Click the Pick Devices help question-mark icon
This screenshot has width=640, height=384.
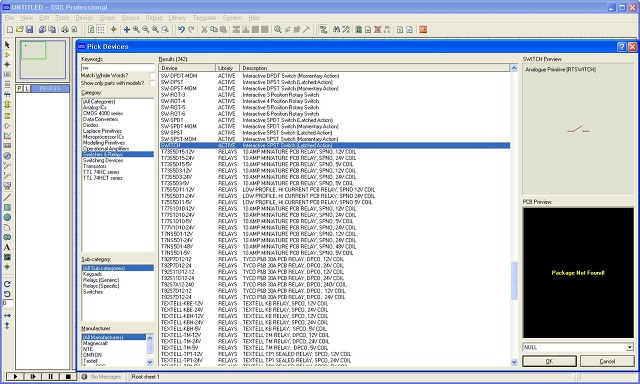622,47
